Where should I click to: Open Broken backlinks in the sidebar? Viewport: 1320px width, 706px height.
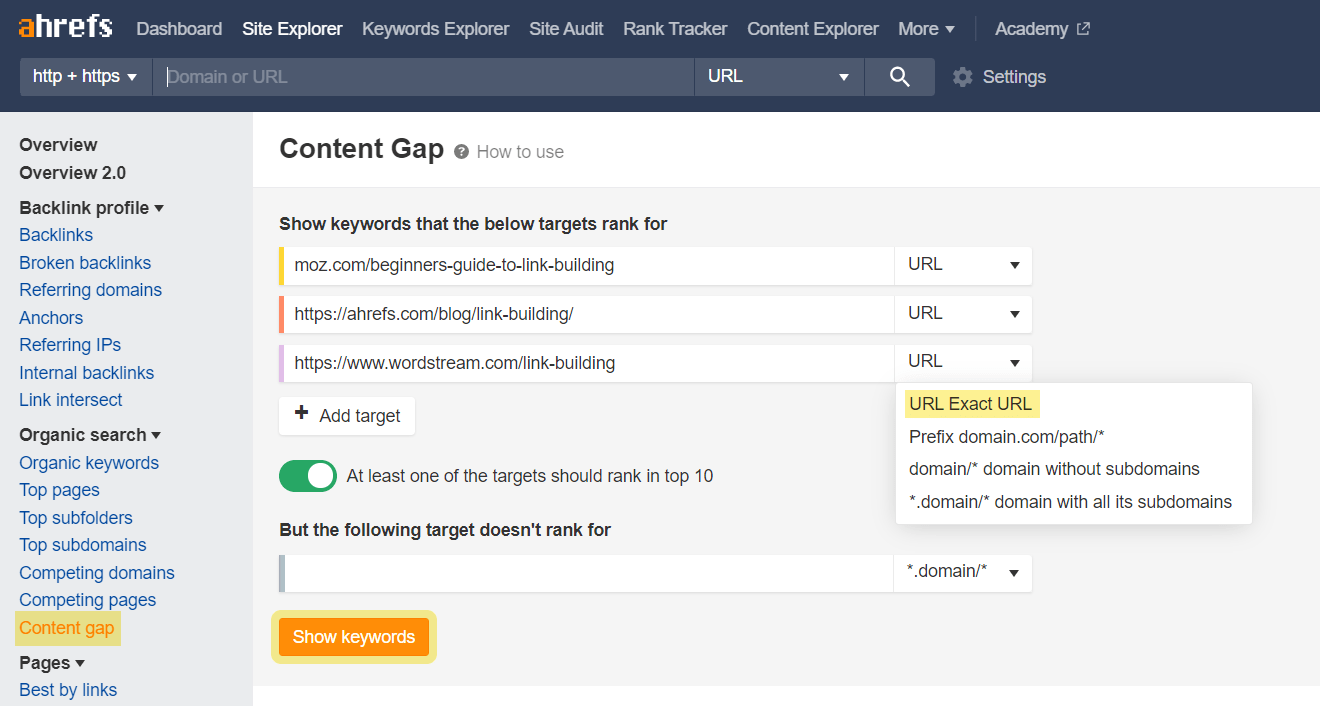click(85, 262)
